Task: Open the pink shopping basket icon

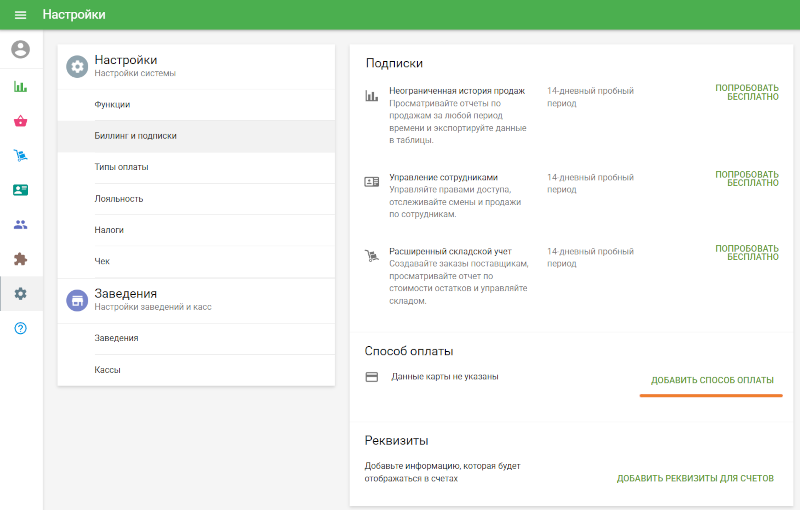Action: (x=20, y=121)
